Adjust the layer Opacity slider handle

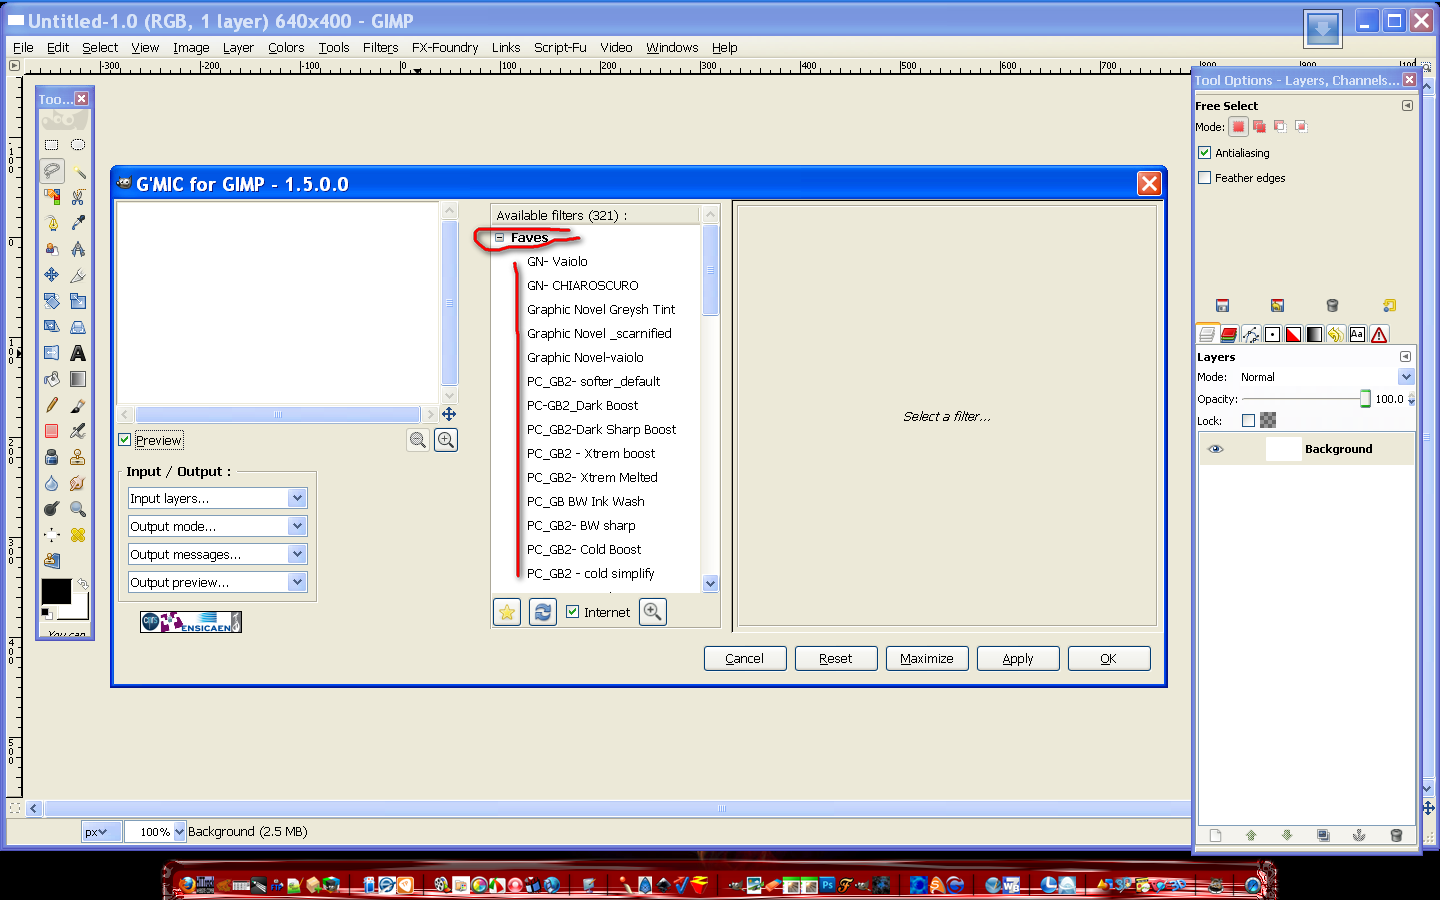(1365, 399)
